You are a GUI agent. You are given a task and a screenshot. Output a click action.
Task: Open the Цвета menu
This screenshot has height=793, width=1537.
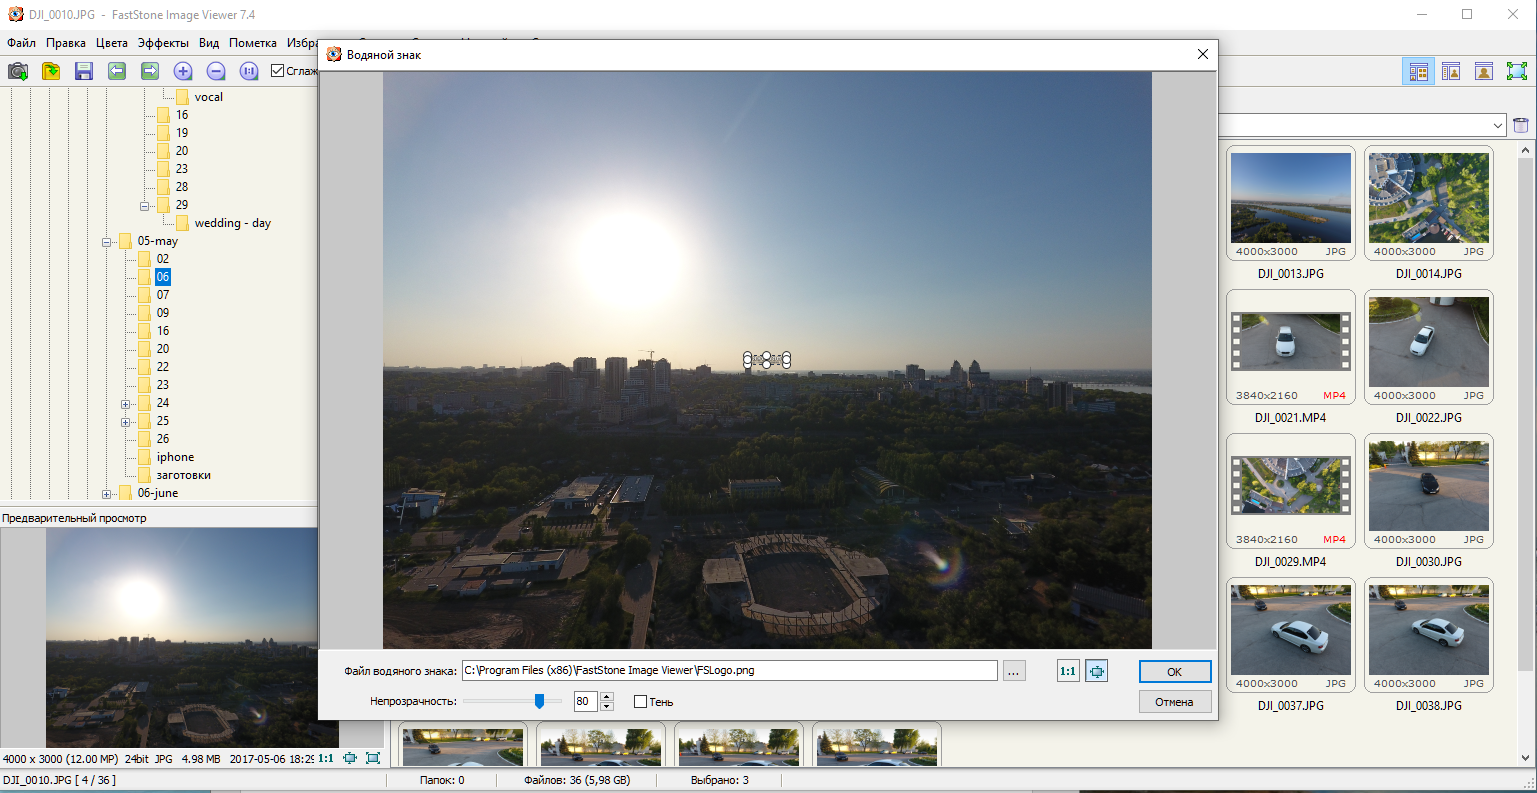pyautogui.click(x=112, y=43)
